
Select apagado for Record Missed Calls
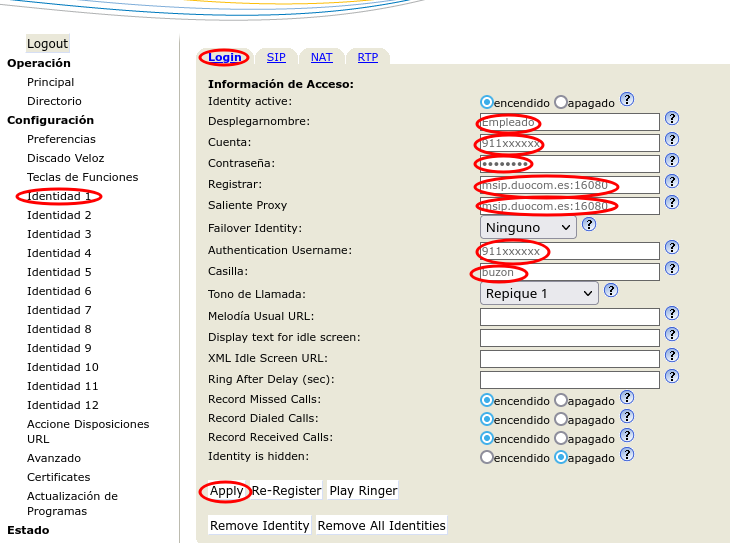pos(561,400)
